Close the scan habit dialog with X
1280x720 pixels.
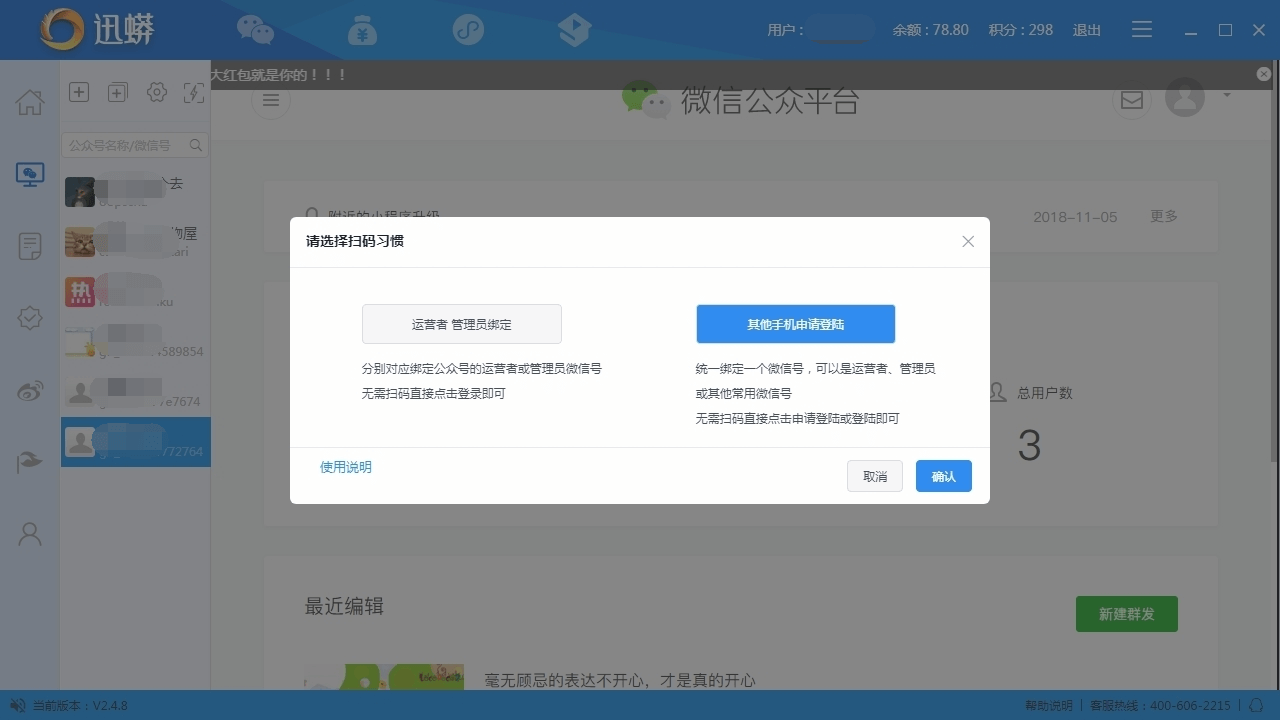pos(967,242)
